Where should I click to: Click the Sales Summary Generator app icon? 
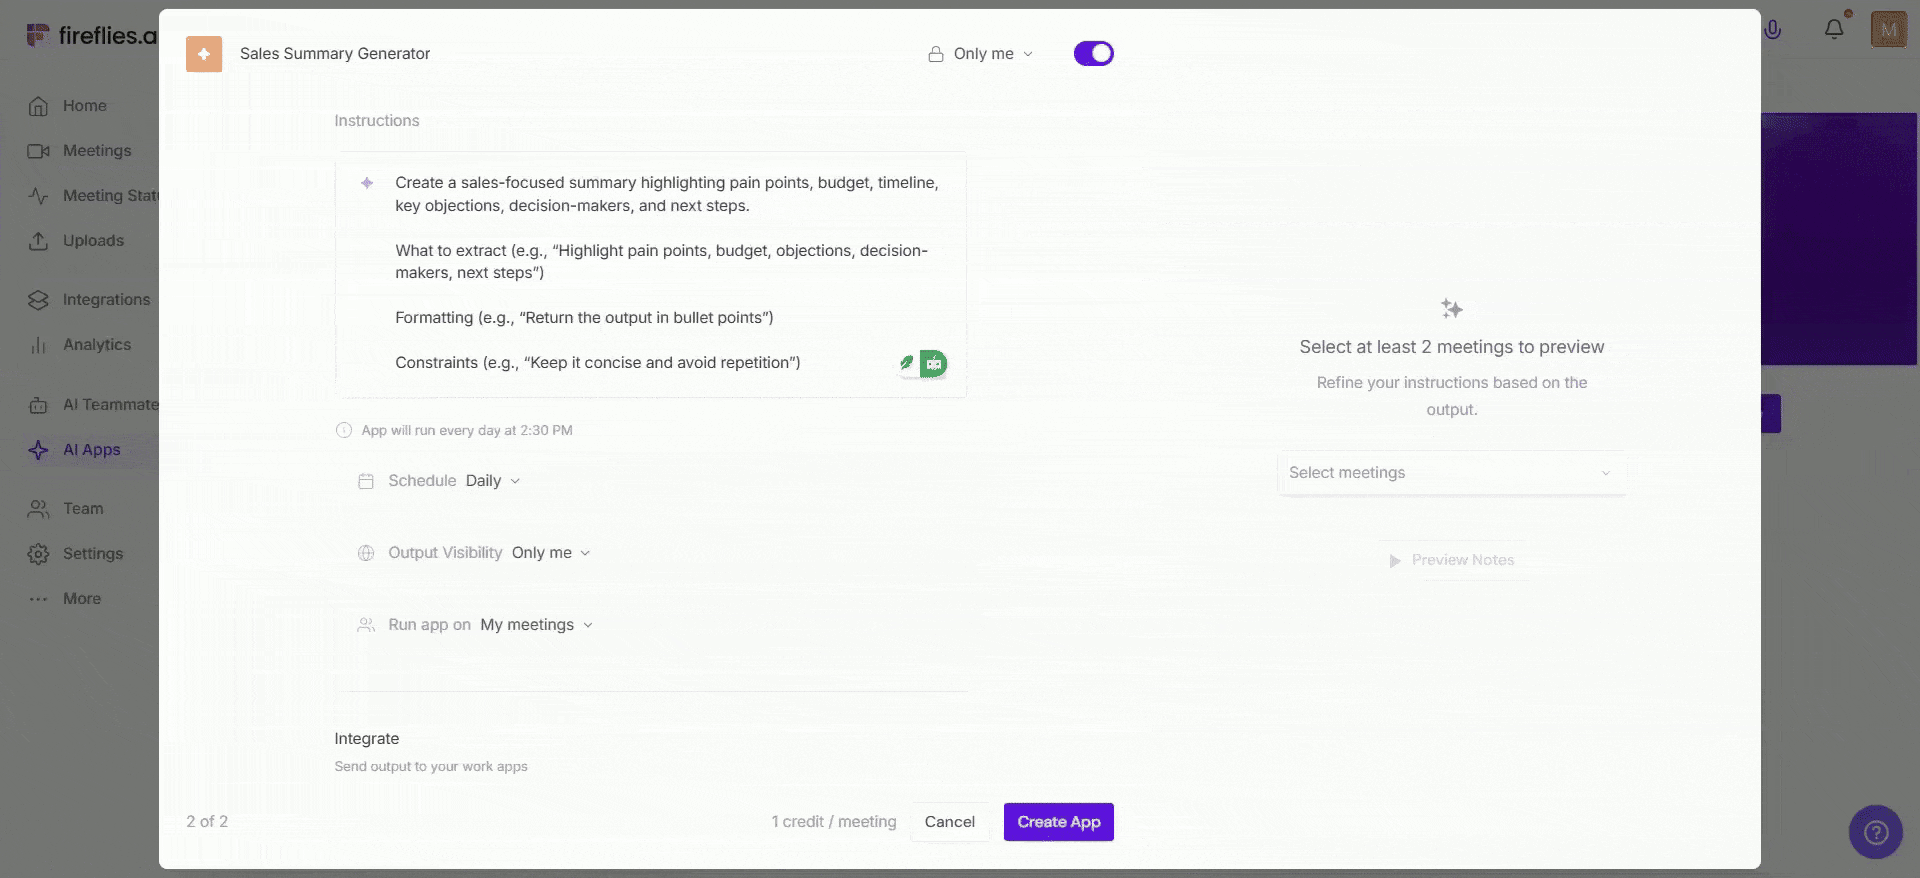204,54
